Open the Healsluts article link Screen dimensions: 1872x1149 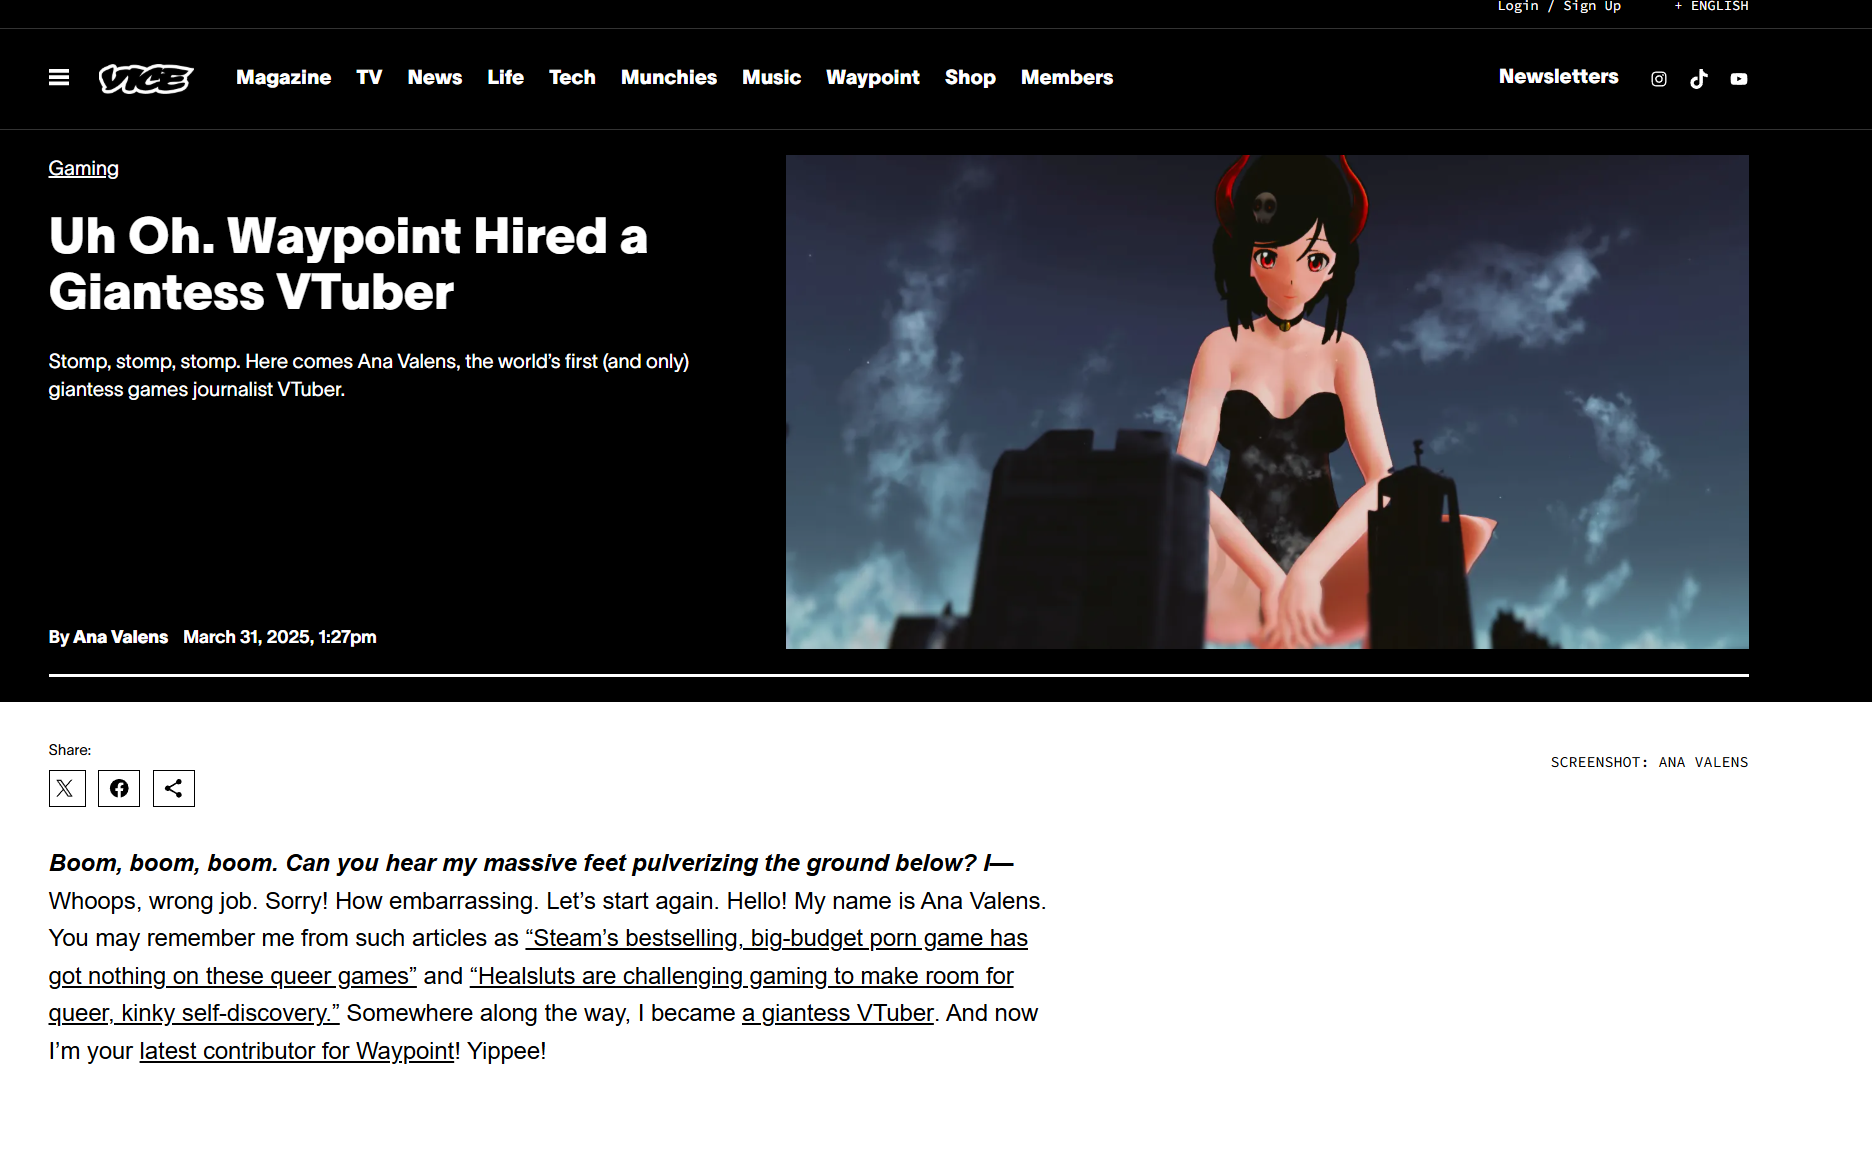pos(531,994)
